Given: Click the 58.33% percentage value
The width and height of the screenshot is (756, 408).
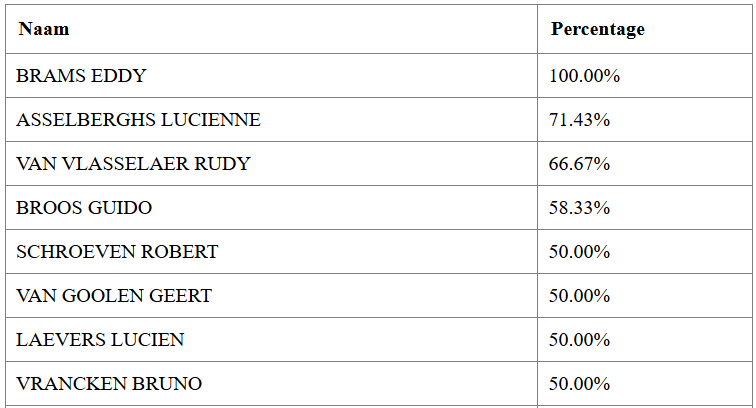Looking at the screenshot, I should coord(579,207).
